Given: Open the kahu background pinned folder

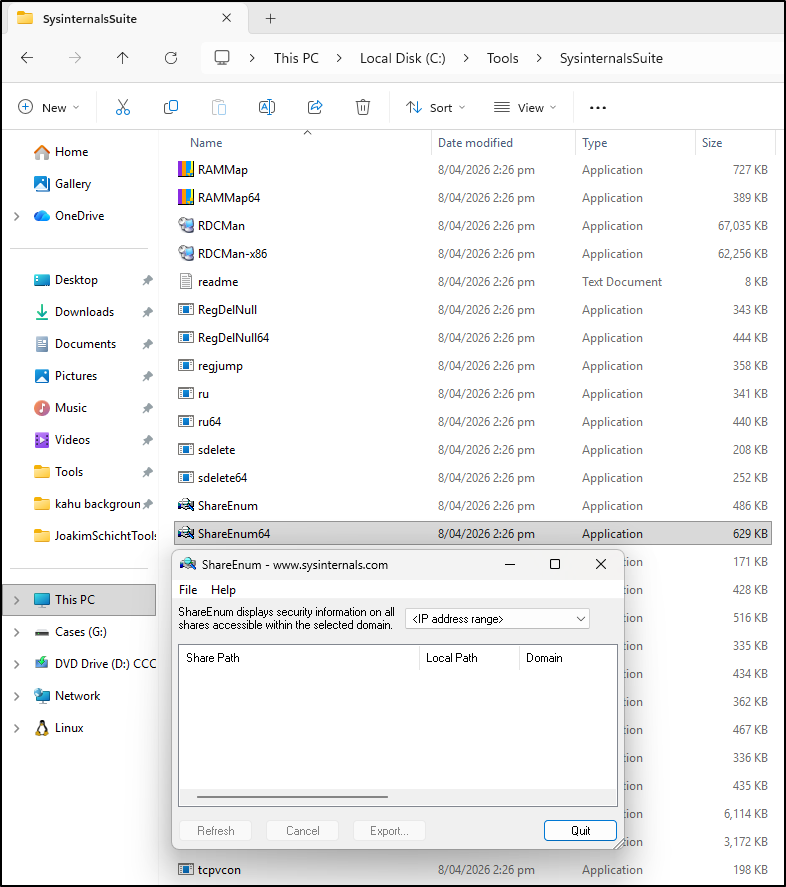Looking at the screenshot, I should point(87,503).
